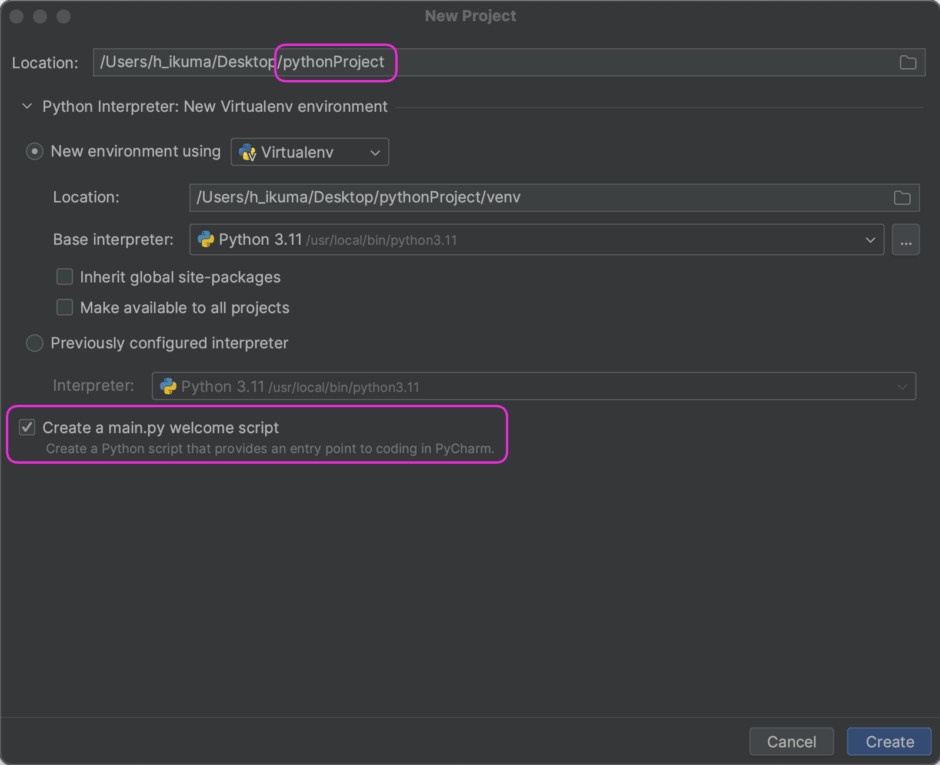Click the Cancel button
This screenshot has height=765, width=940.
pyautogui.click(x=791, y=741)
